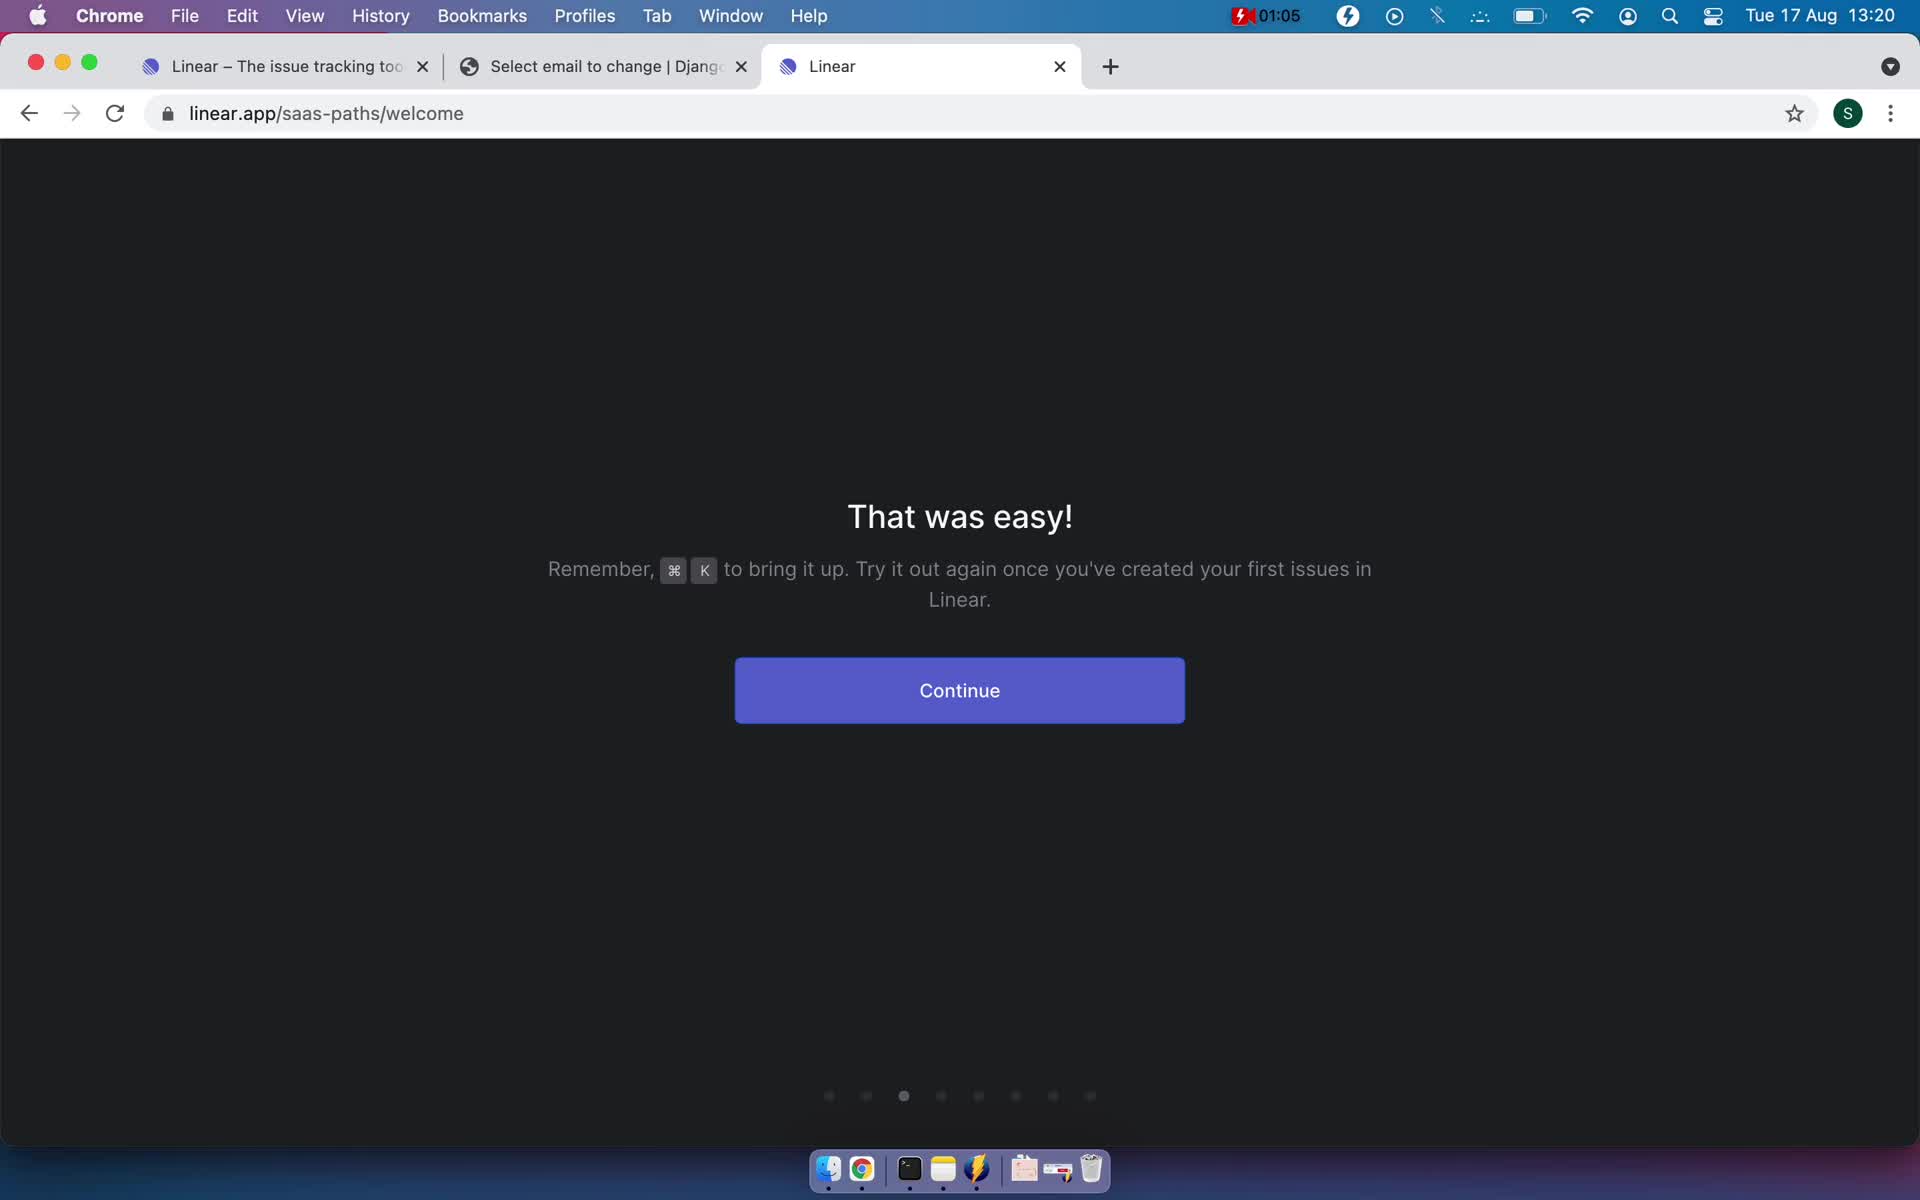Click the bookmark star icon
The width and height of the screenshot is (1920, 1200).
pos(1796,113)
